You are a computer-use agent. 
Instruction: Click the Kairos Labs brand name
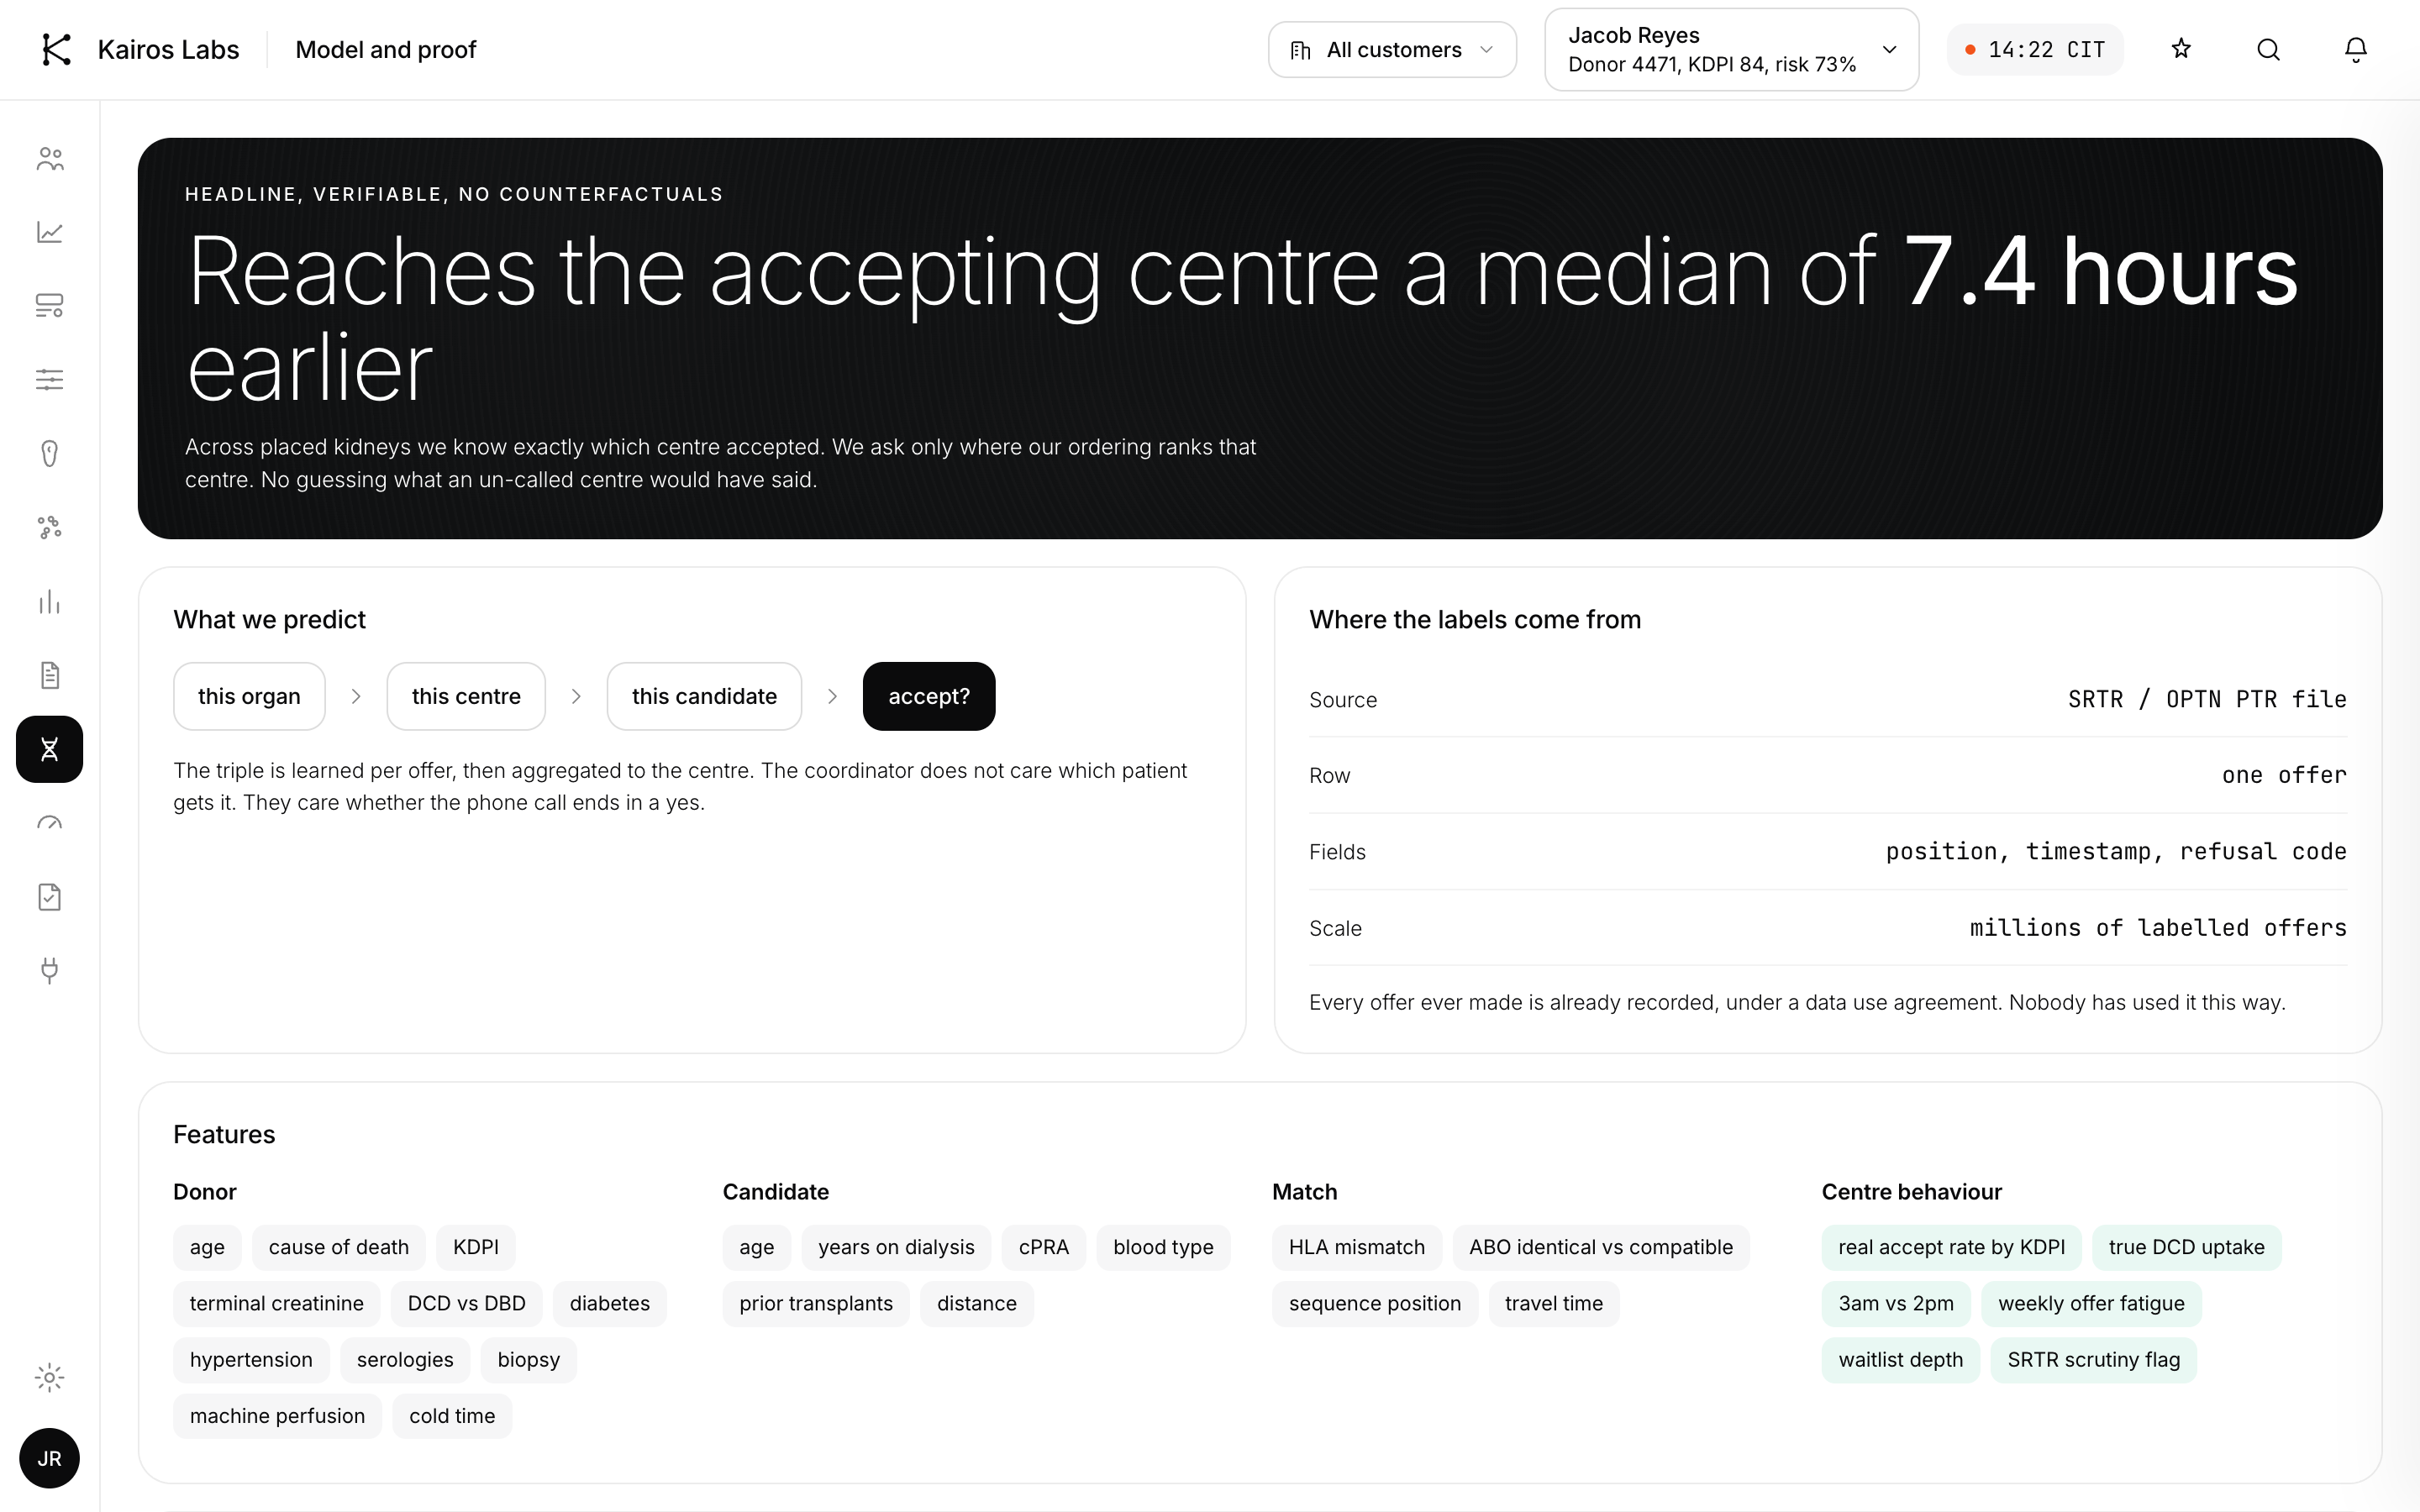tap(168, 49)
